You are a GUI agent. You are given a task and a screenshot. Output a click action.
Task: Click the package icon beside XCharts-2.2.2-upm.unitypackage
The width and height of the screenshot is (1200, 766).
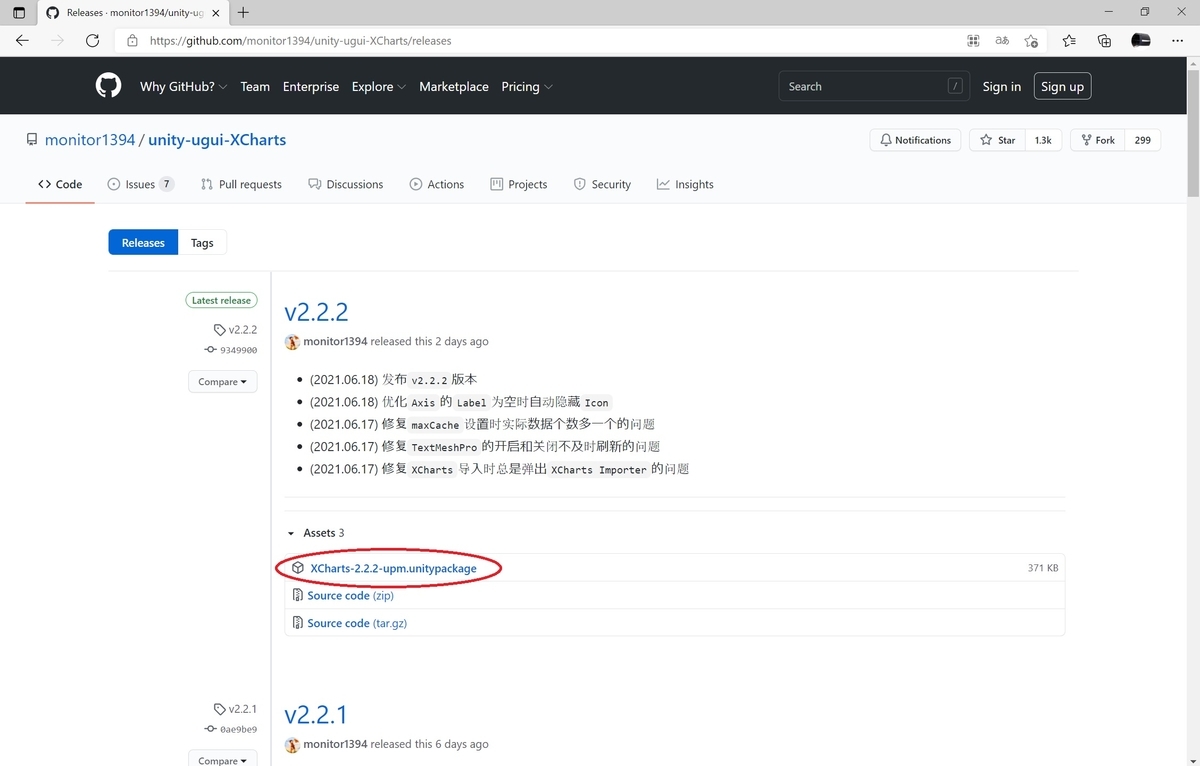pyautogui.click(x=298, y=567)
